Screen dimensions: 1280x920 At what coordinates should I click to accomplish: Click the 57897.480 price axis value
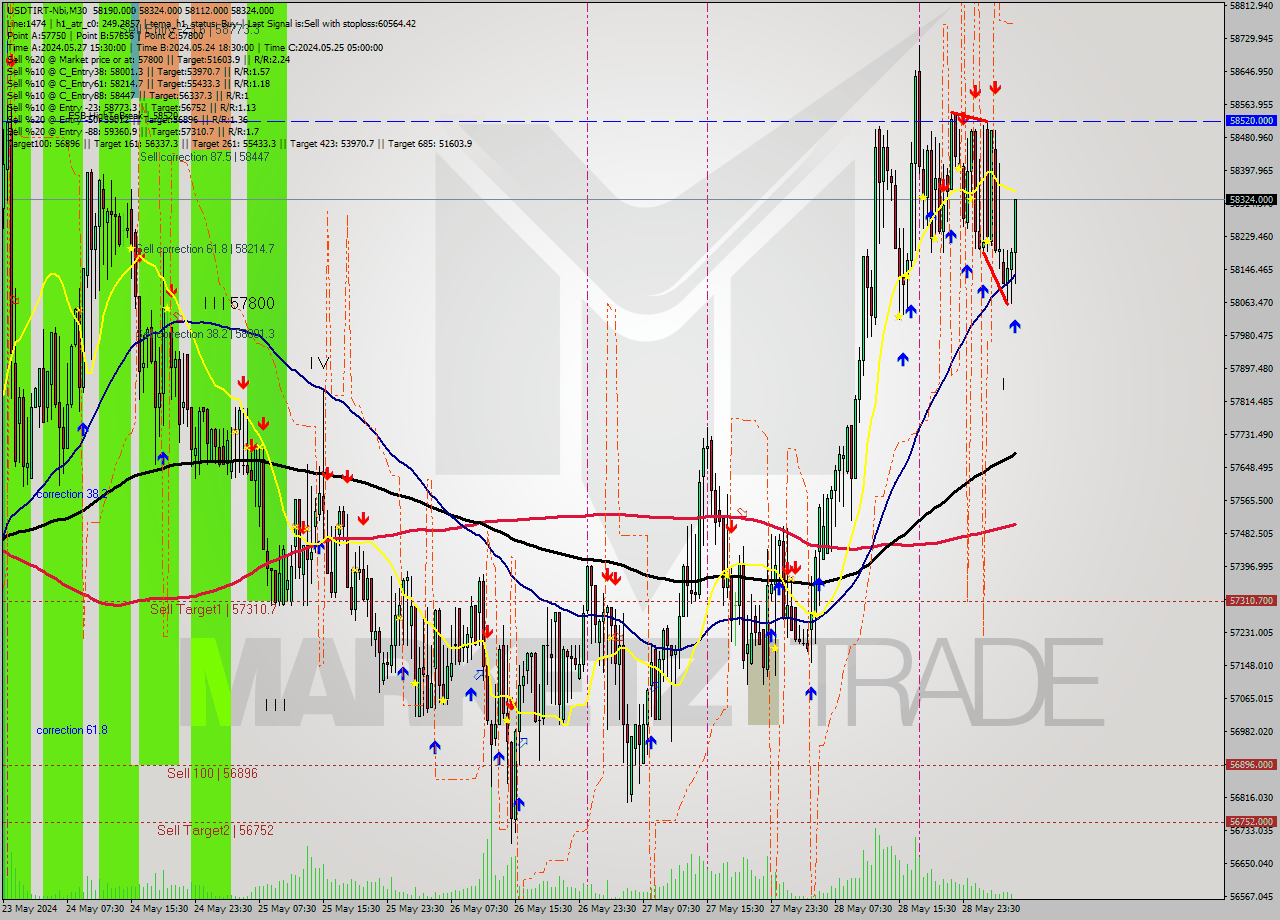click(x=1251, y=368)
